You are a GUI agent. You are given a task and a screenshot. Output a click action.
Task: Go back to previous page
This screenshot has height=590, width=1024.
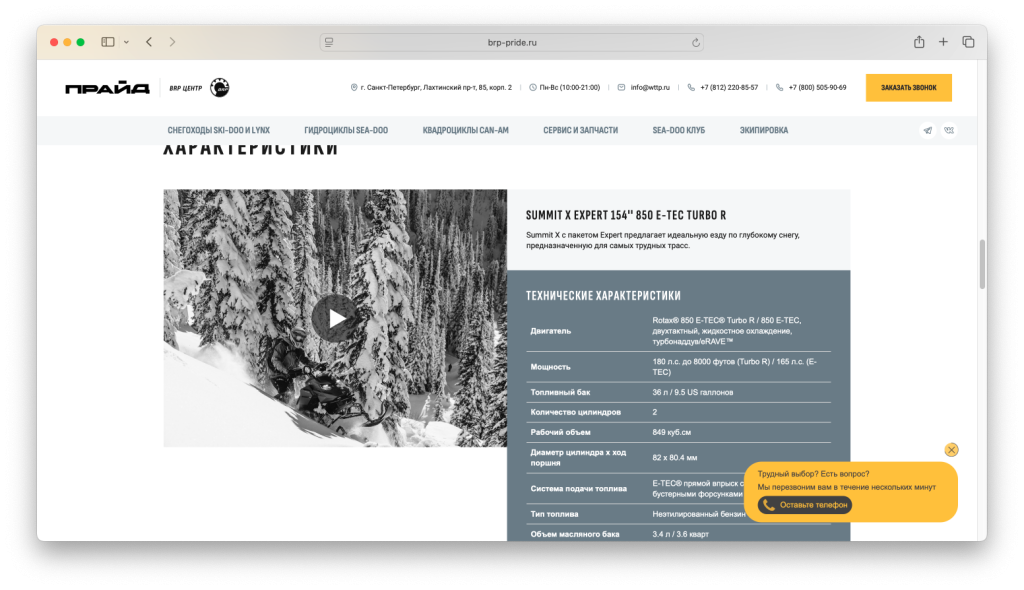coord(149,42)
